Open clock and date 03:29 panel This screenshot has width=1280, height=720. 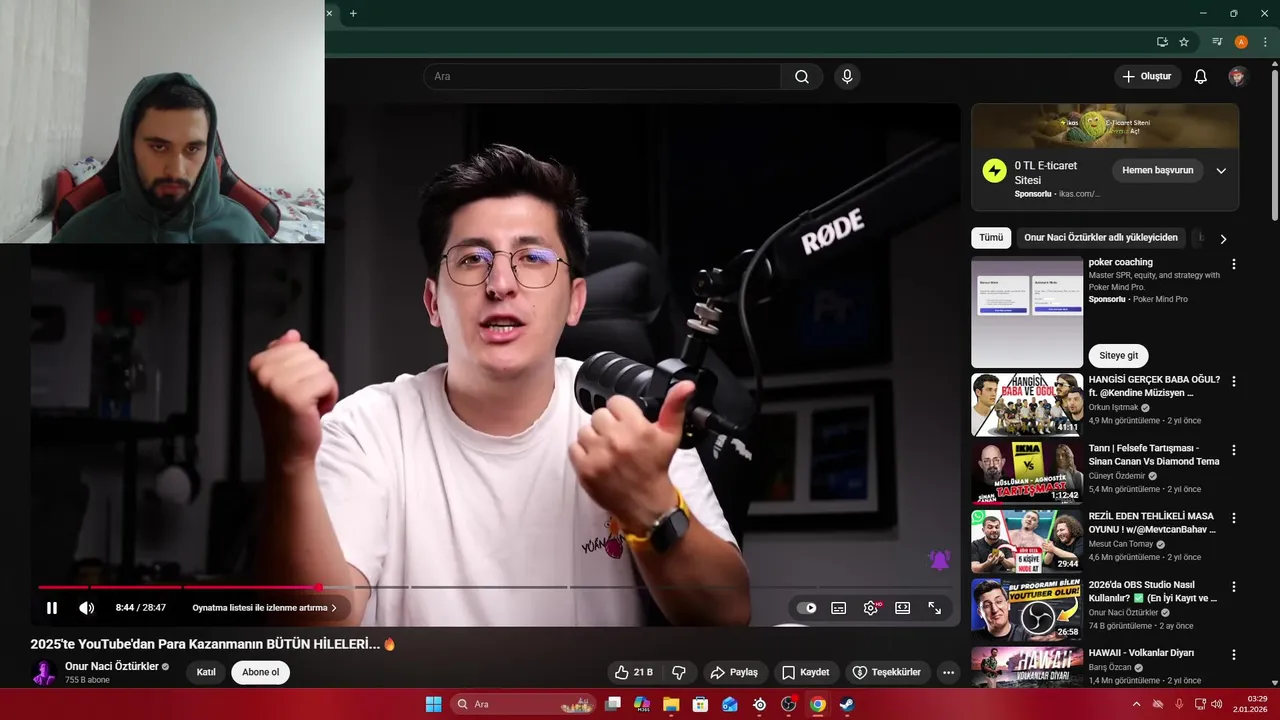1251,704
